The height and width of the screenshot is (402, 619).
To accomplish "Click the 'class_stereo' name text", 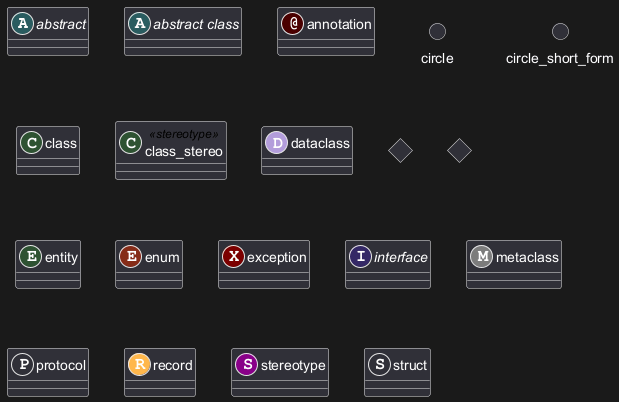I will 184,152.
